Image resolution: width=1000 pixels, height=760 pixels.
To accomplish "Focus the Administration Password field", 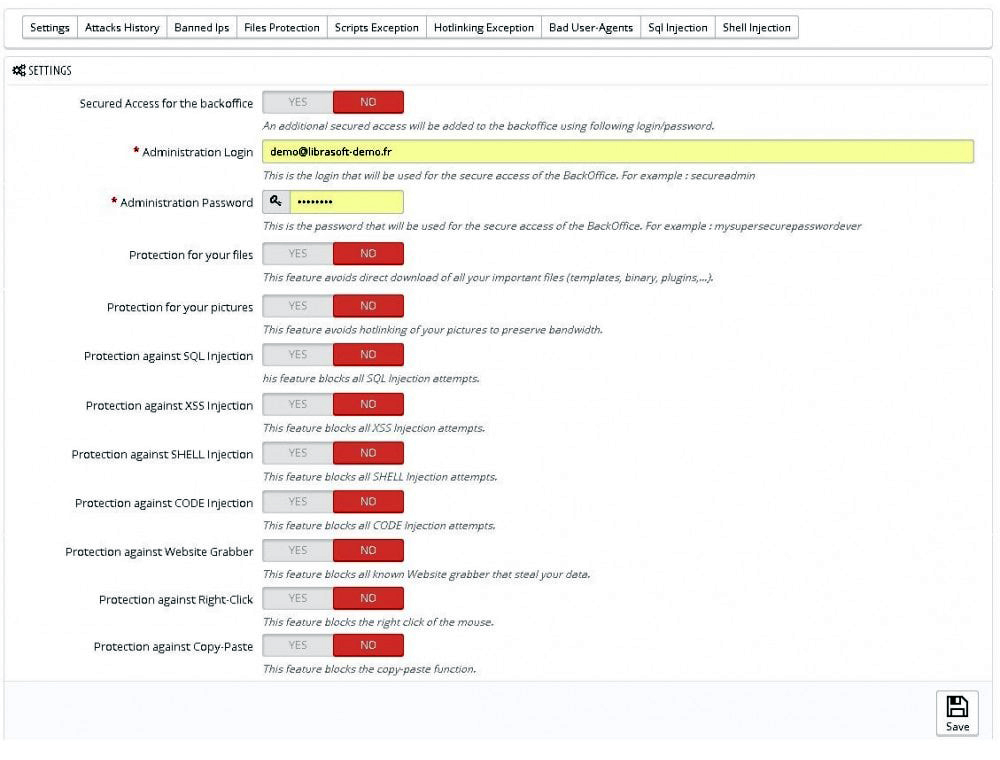I will (346, 201).
